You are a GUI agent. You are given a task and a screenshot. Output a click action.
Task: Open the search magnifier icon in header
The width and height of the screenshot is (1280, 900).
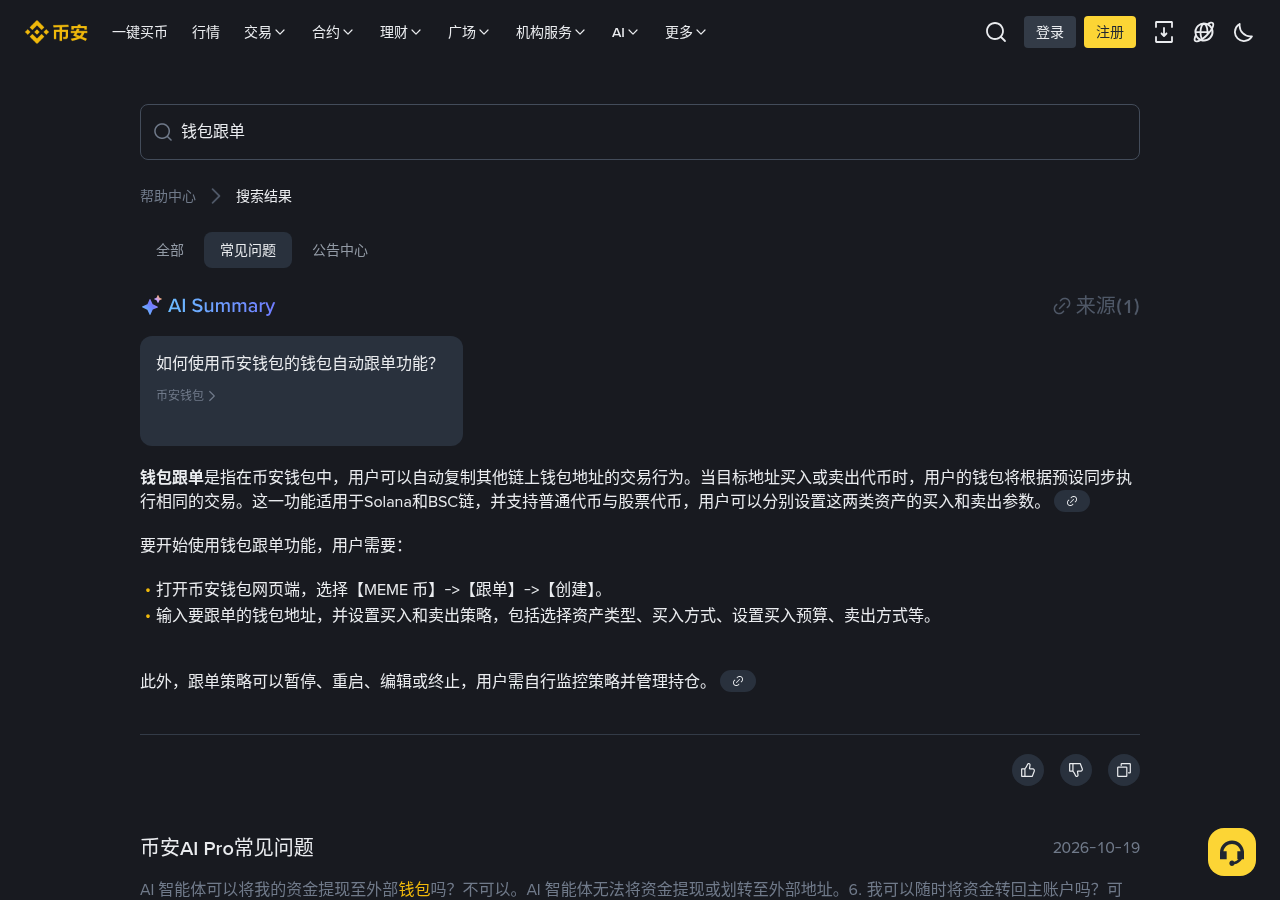coord(996,32)
